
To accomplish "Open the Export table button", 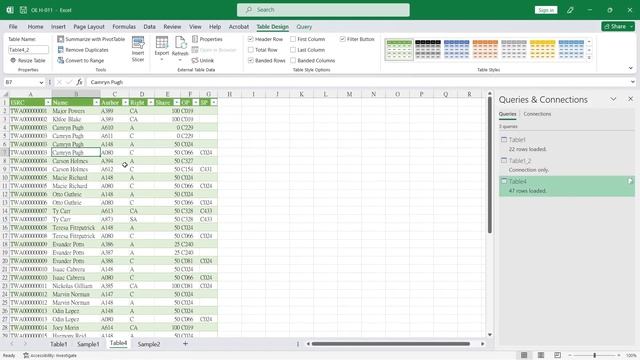I will click(x=162, y=49).
